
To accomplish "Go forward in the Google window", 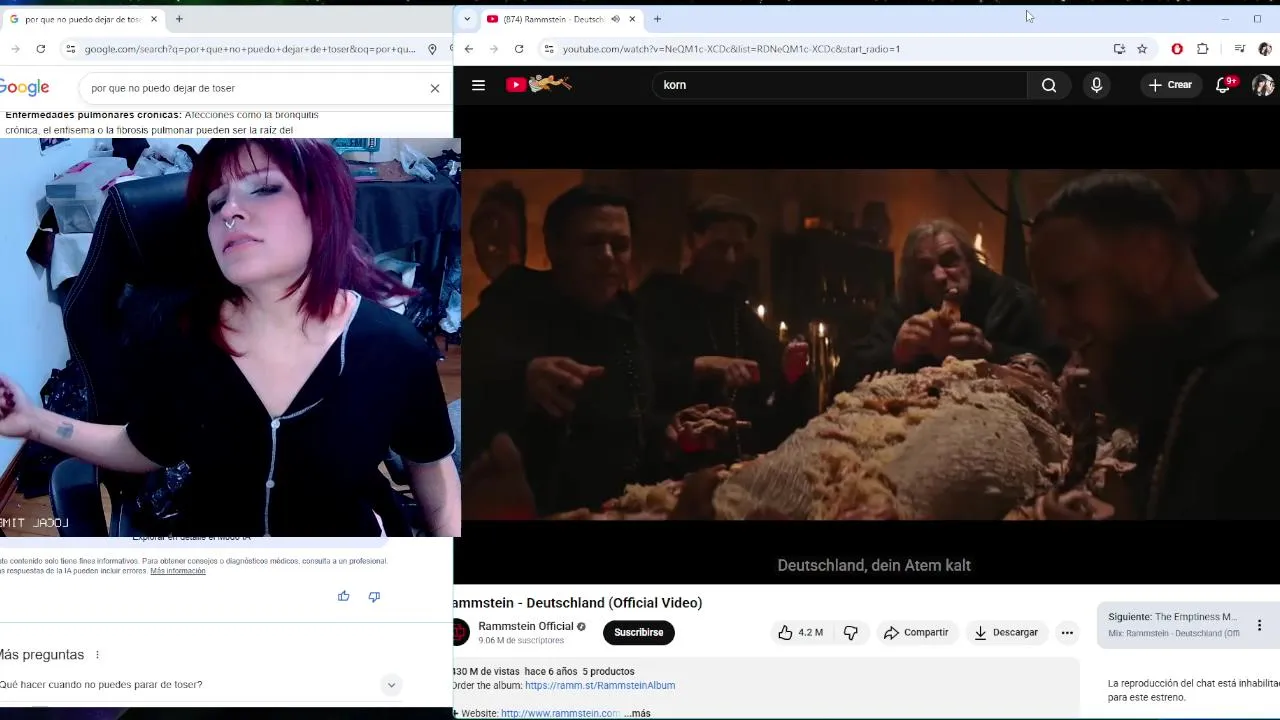I will click(15, 49).
